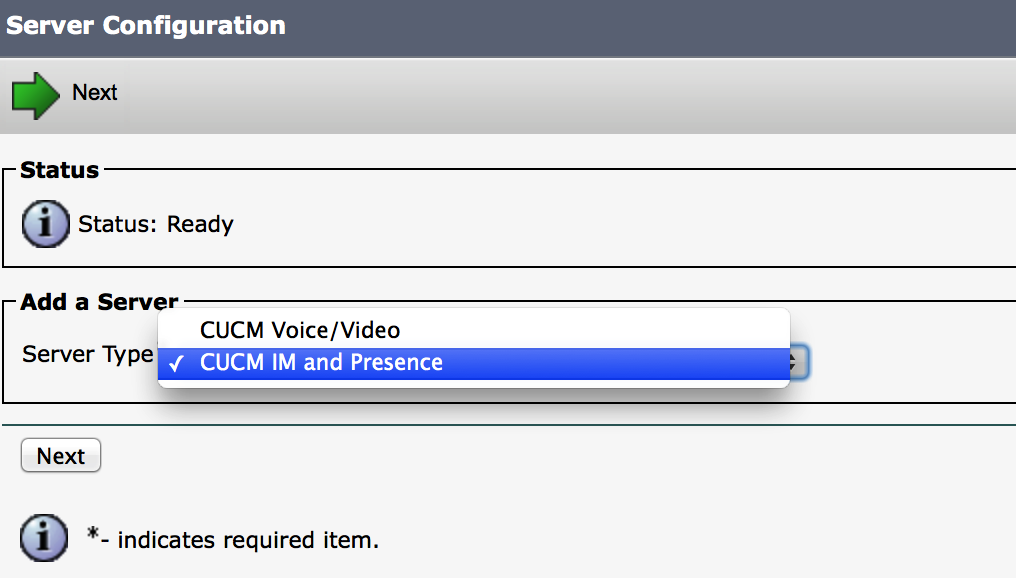The height and width of the screenshot is (578, 1016).
Task: Click the Next label beside green arrow
Action: point(95,93)
